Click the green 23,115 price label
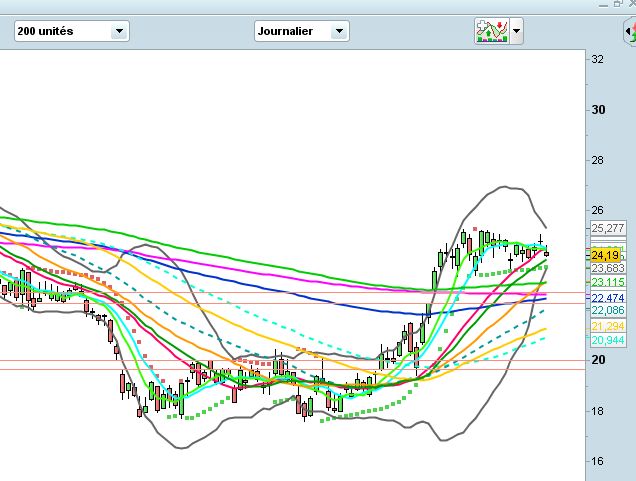Screen dimensions: 636x481 click(608, 282)
